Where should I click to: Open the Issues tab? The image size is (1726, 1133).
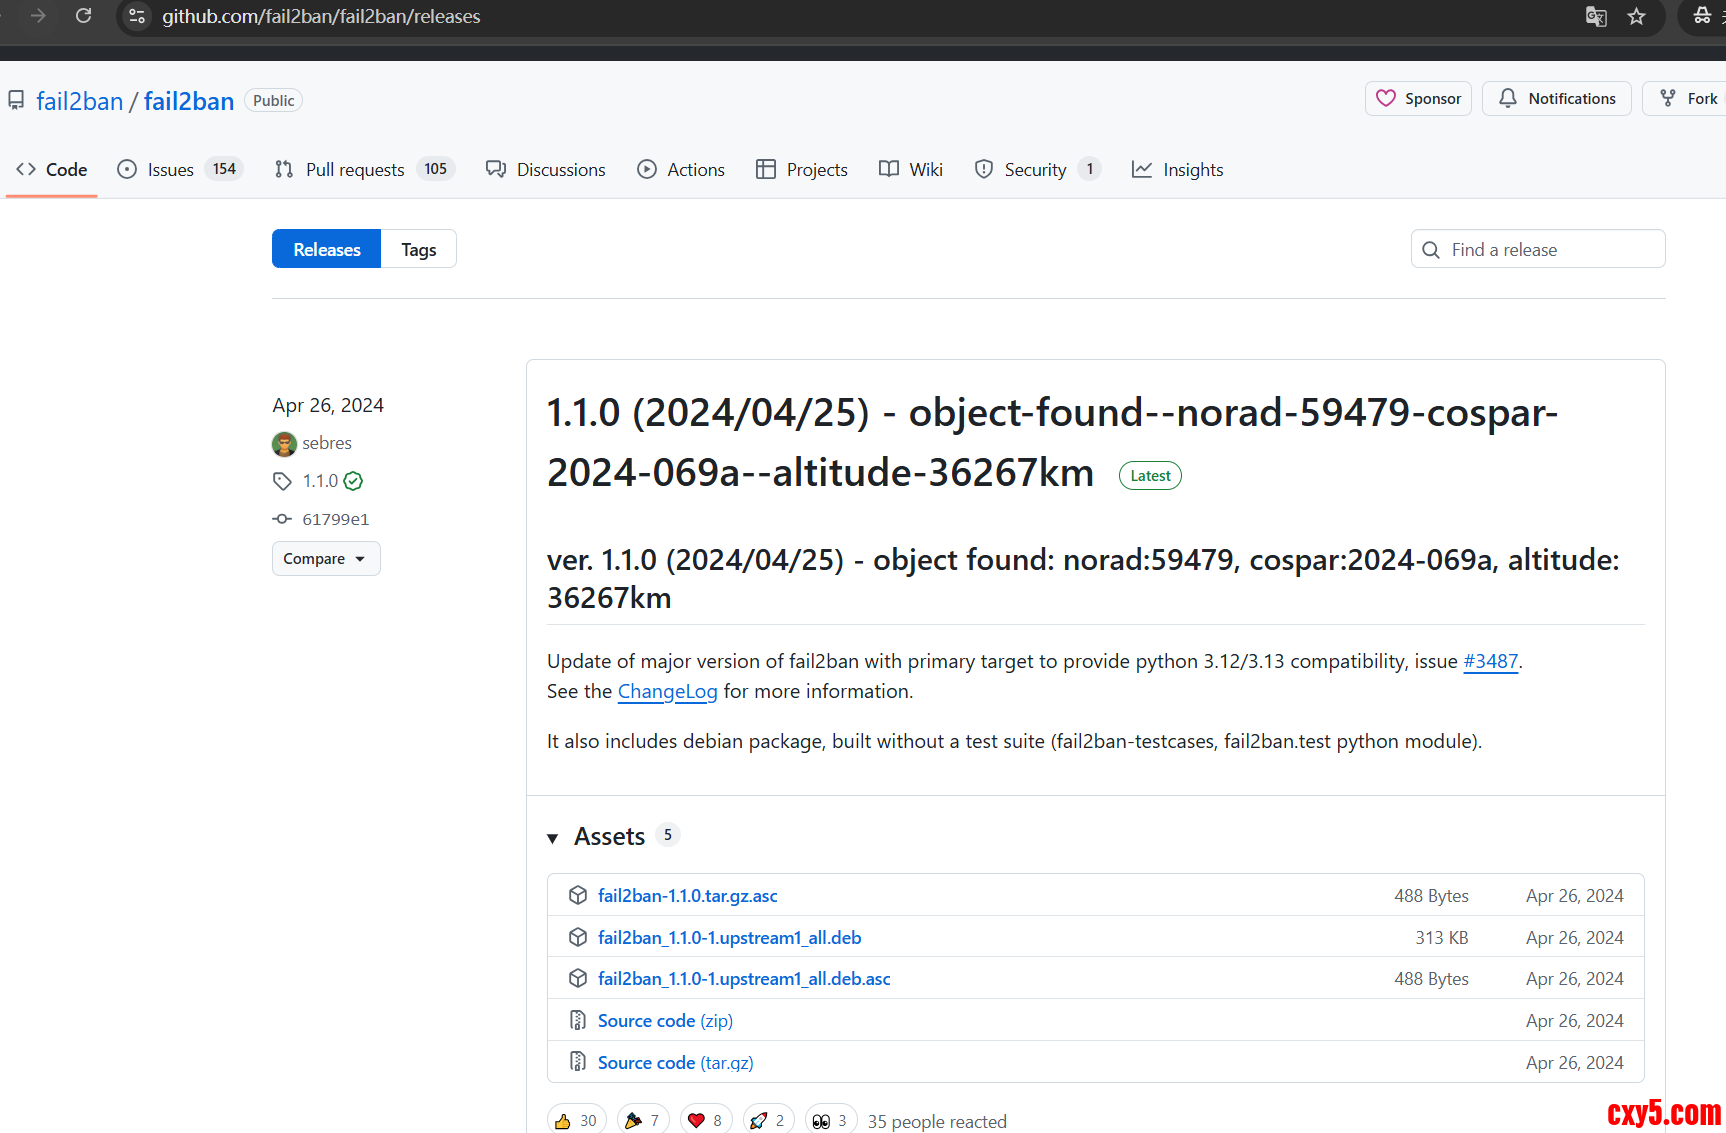coord(171,170)
